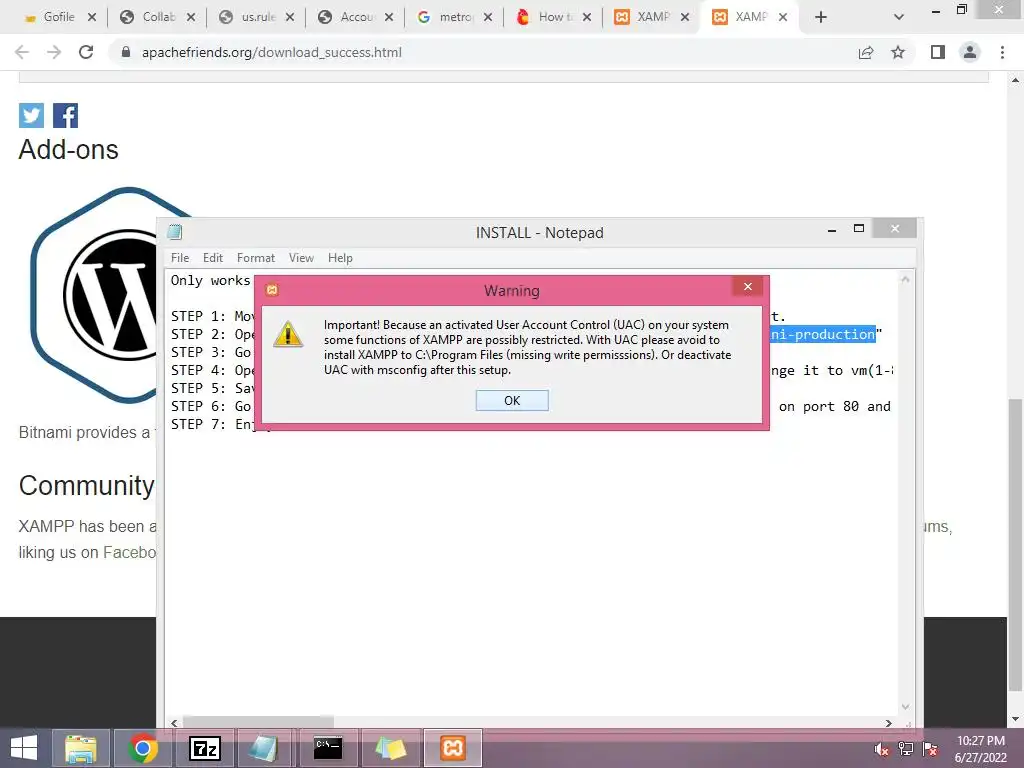Click Action Center flag tray icon
Viewport: 1024px width, 768px height.
(930, 749)
